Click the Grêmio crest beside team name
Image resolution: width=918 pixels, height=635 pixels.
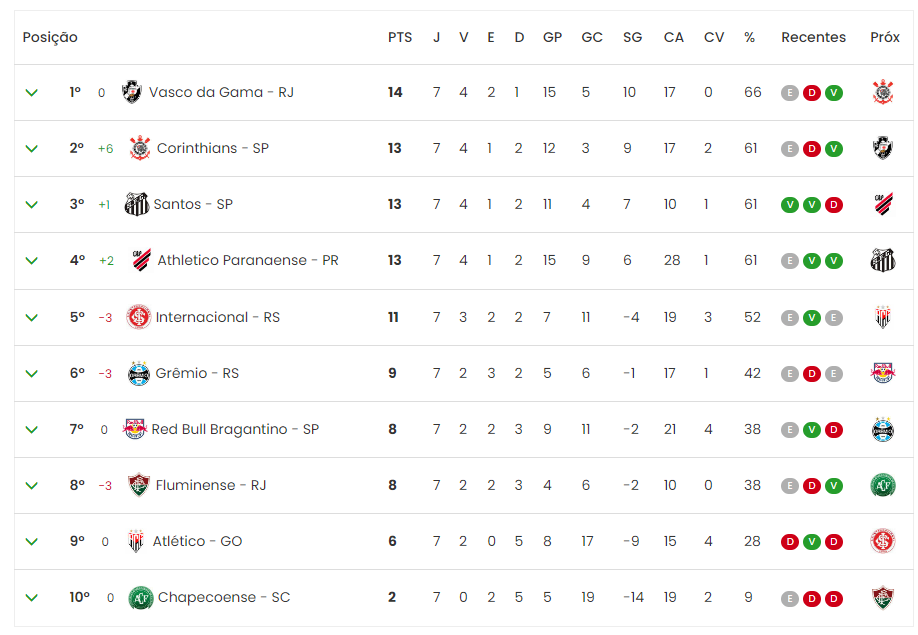pyautogui.click(x=139, y=373)
